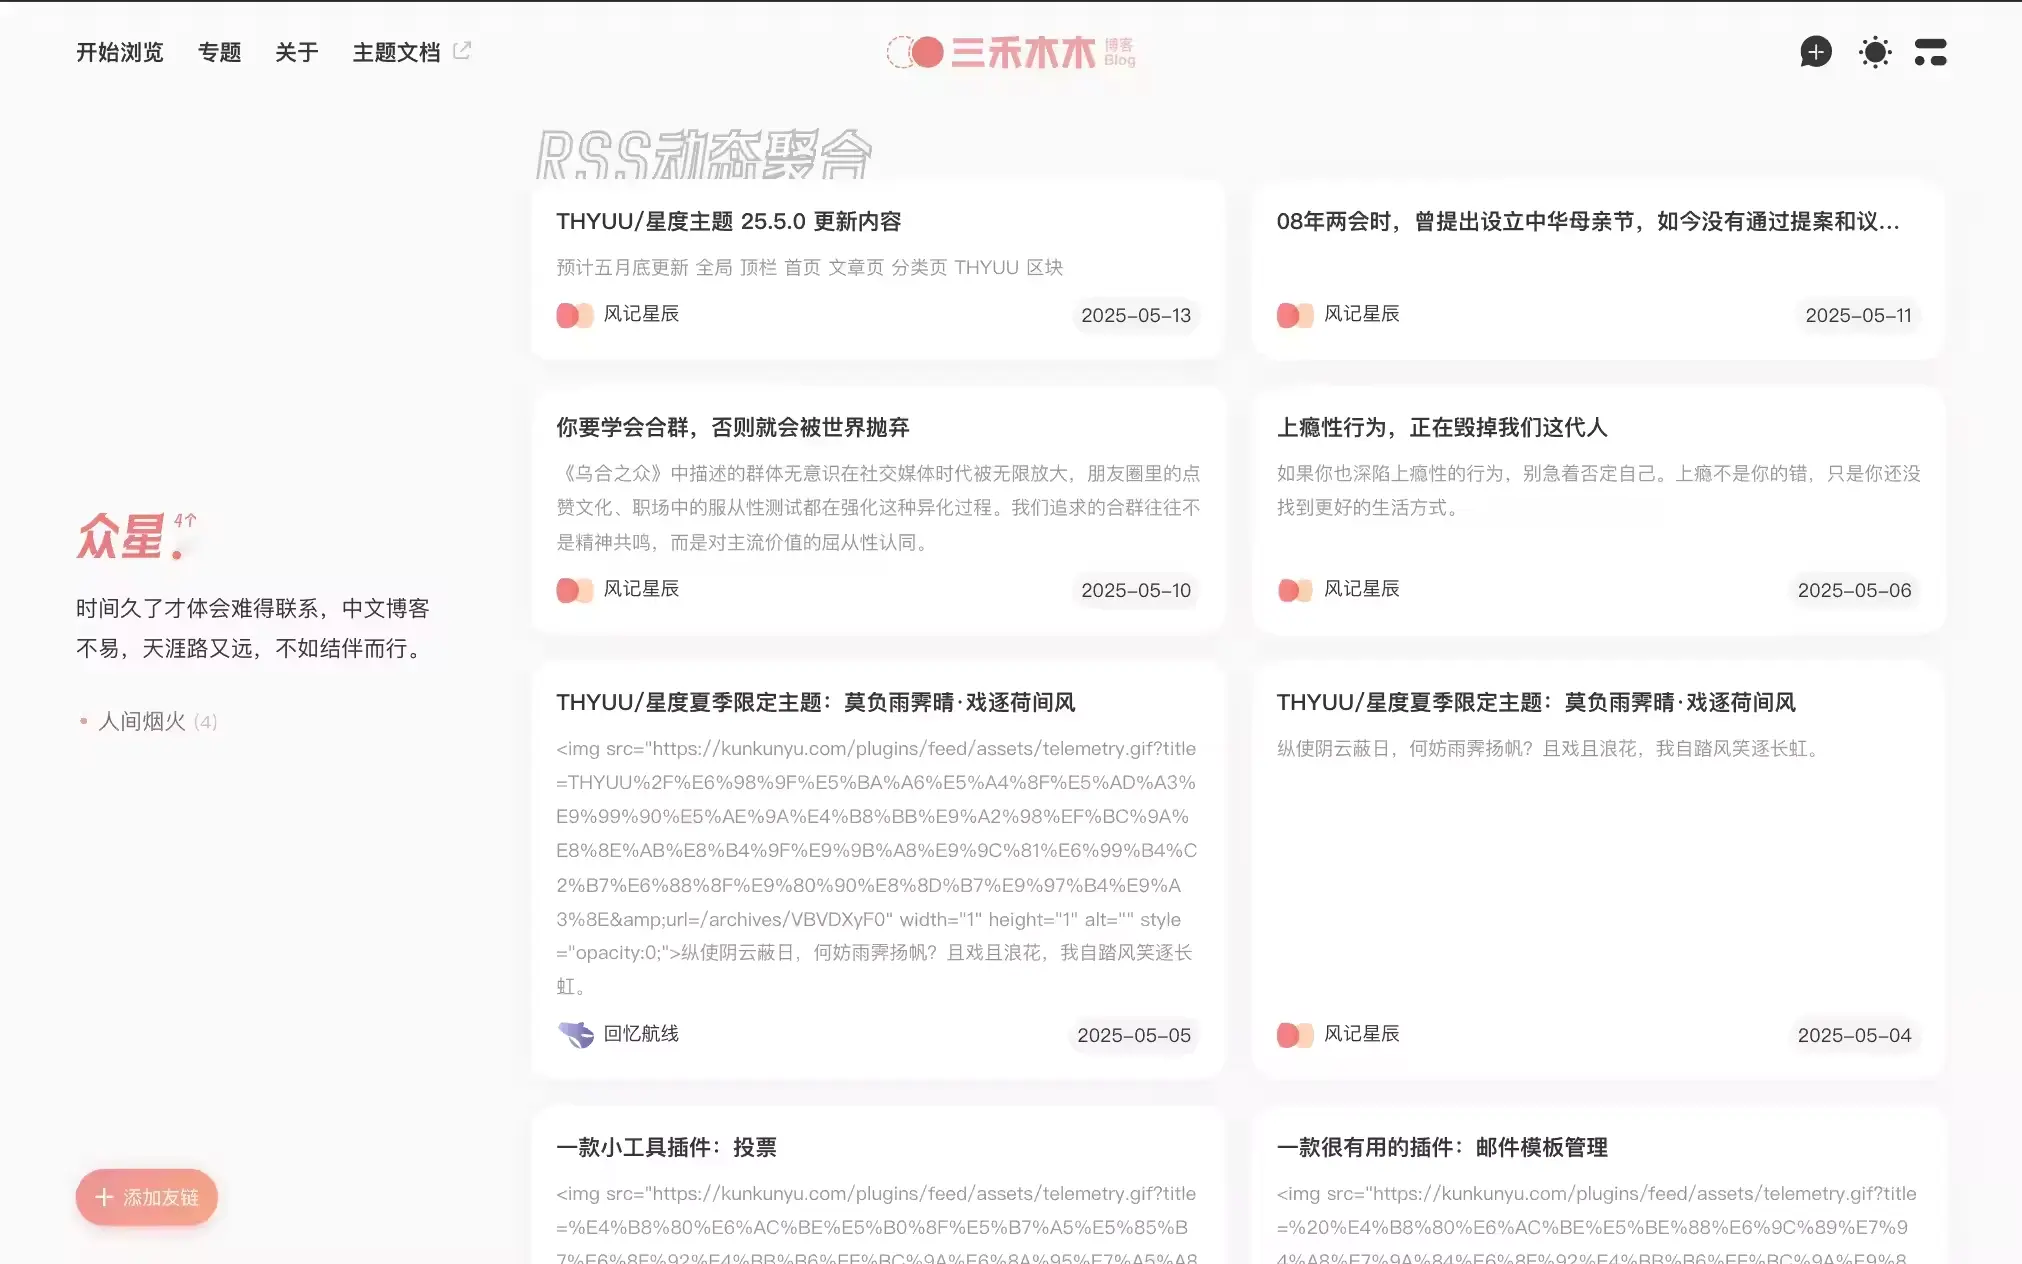The height and width of the screenshot is (1264, 2022).
Task: Go to the 关于 page
Action: [296, 52]
